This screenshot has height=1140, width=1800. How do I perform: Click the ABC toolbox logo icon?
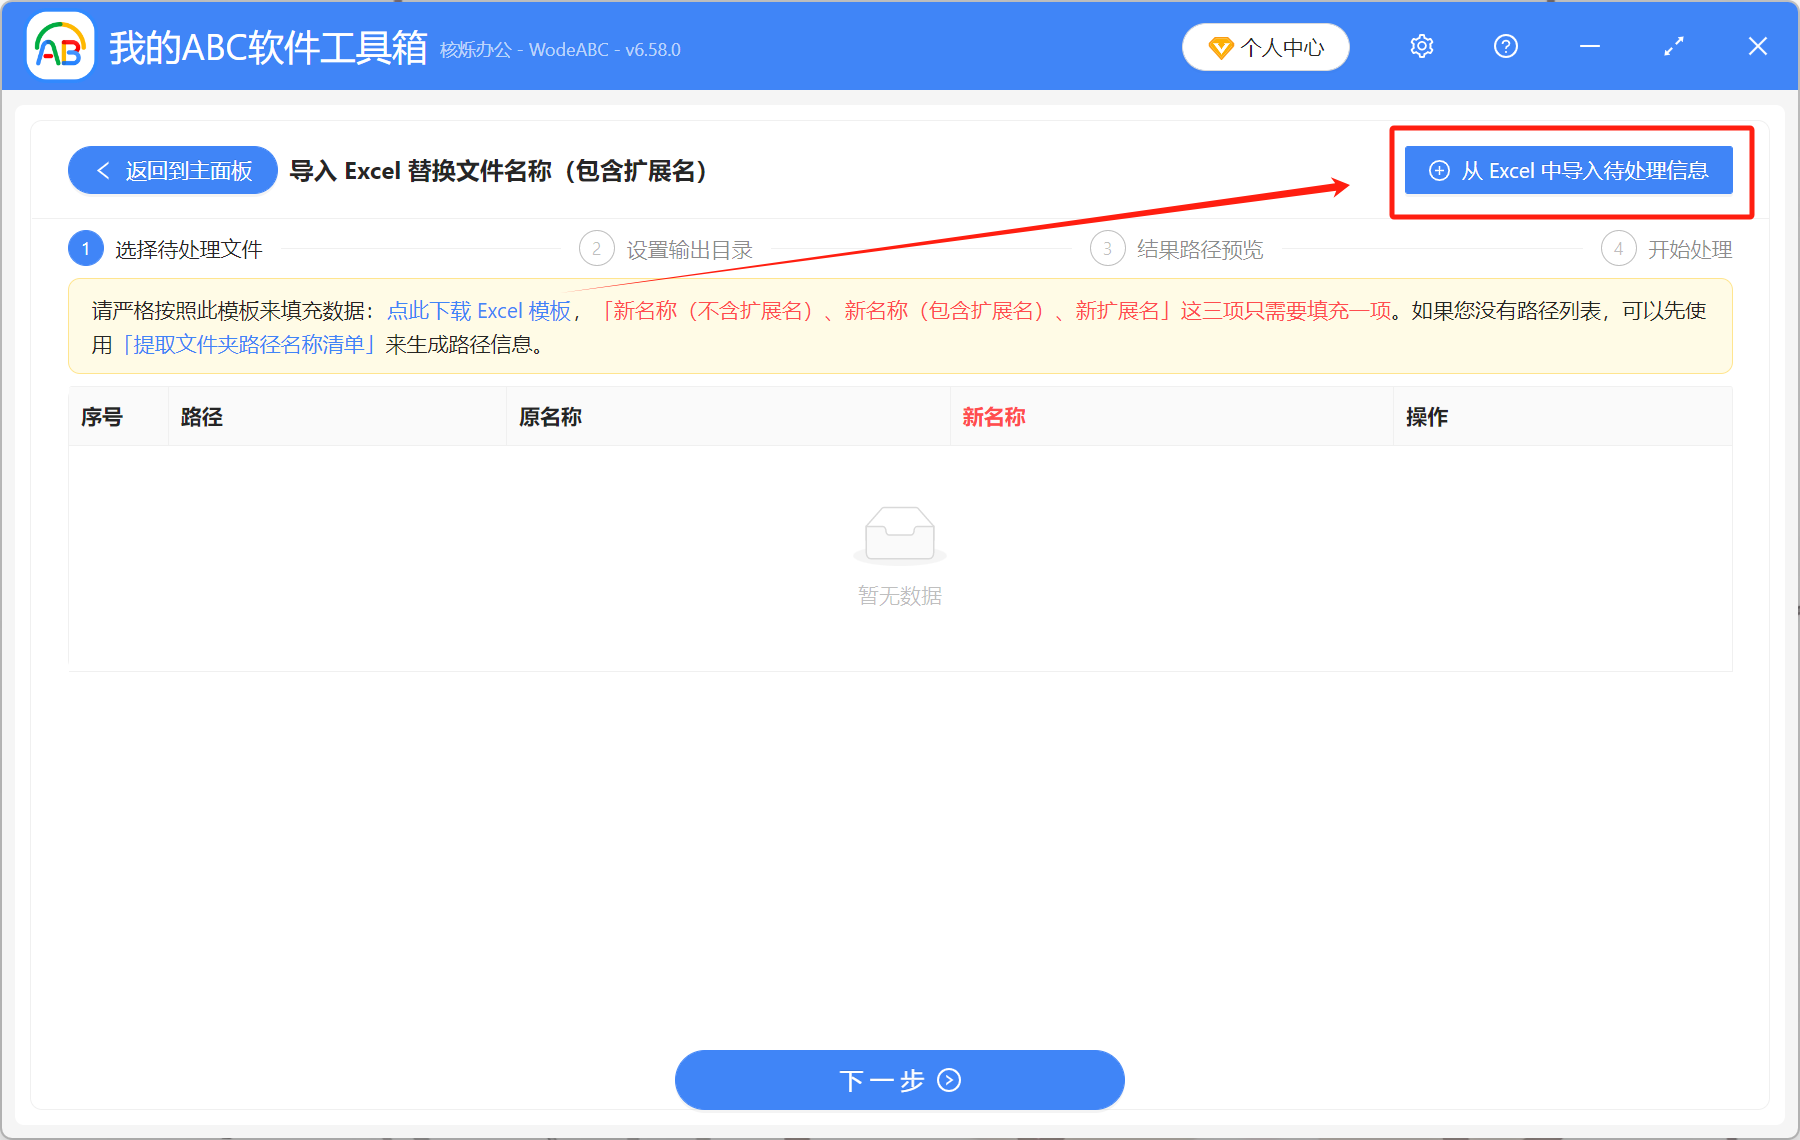tap(58, 46)
